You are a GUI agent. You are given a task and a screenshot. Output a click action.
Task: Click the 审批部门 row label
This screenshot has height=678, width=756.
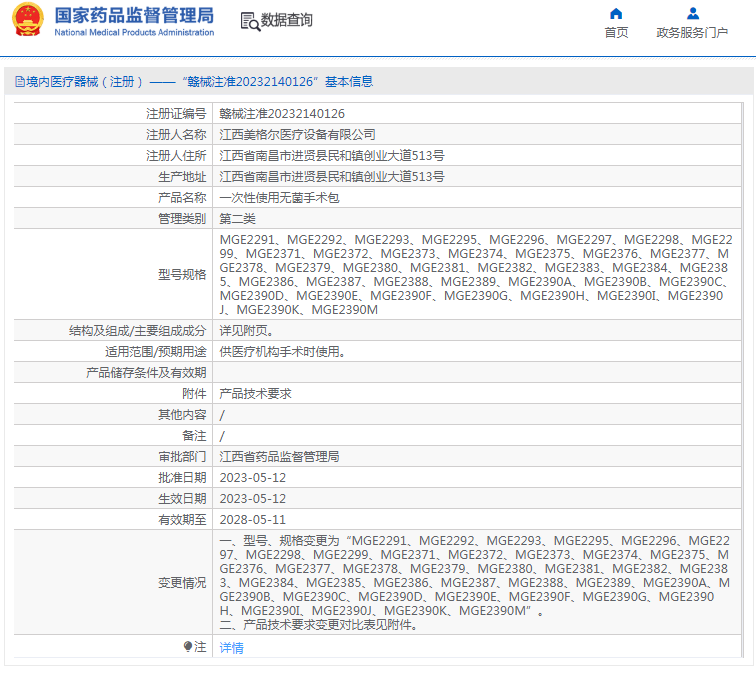point(182,456)
